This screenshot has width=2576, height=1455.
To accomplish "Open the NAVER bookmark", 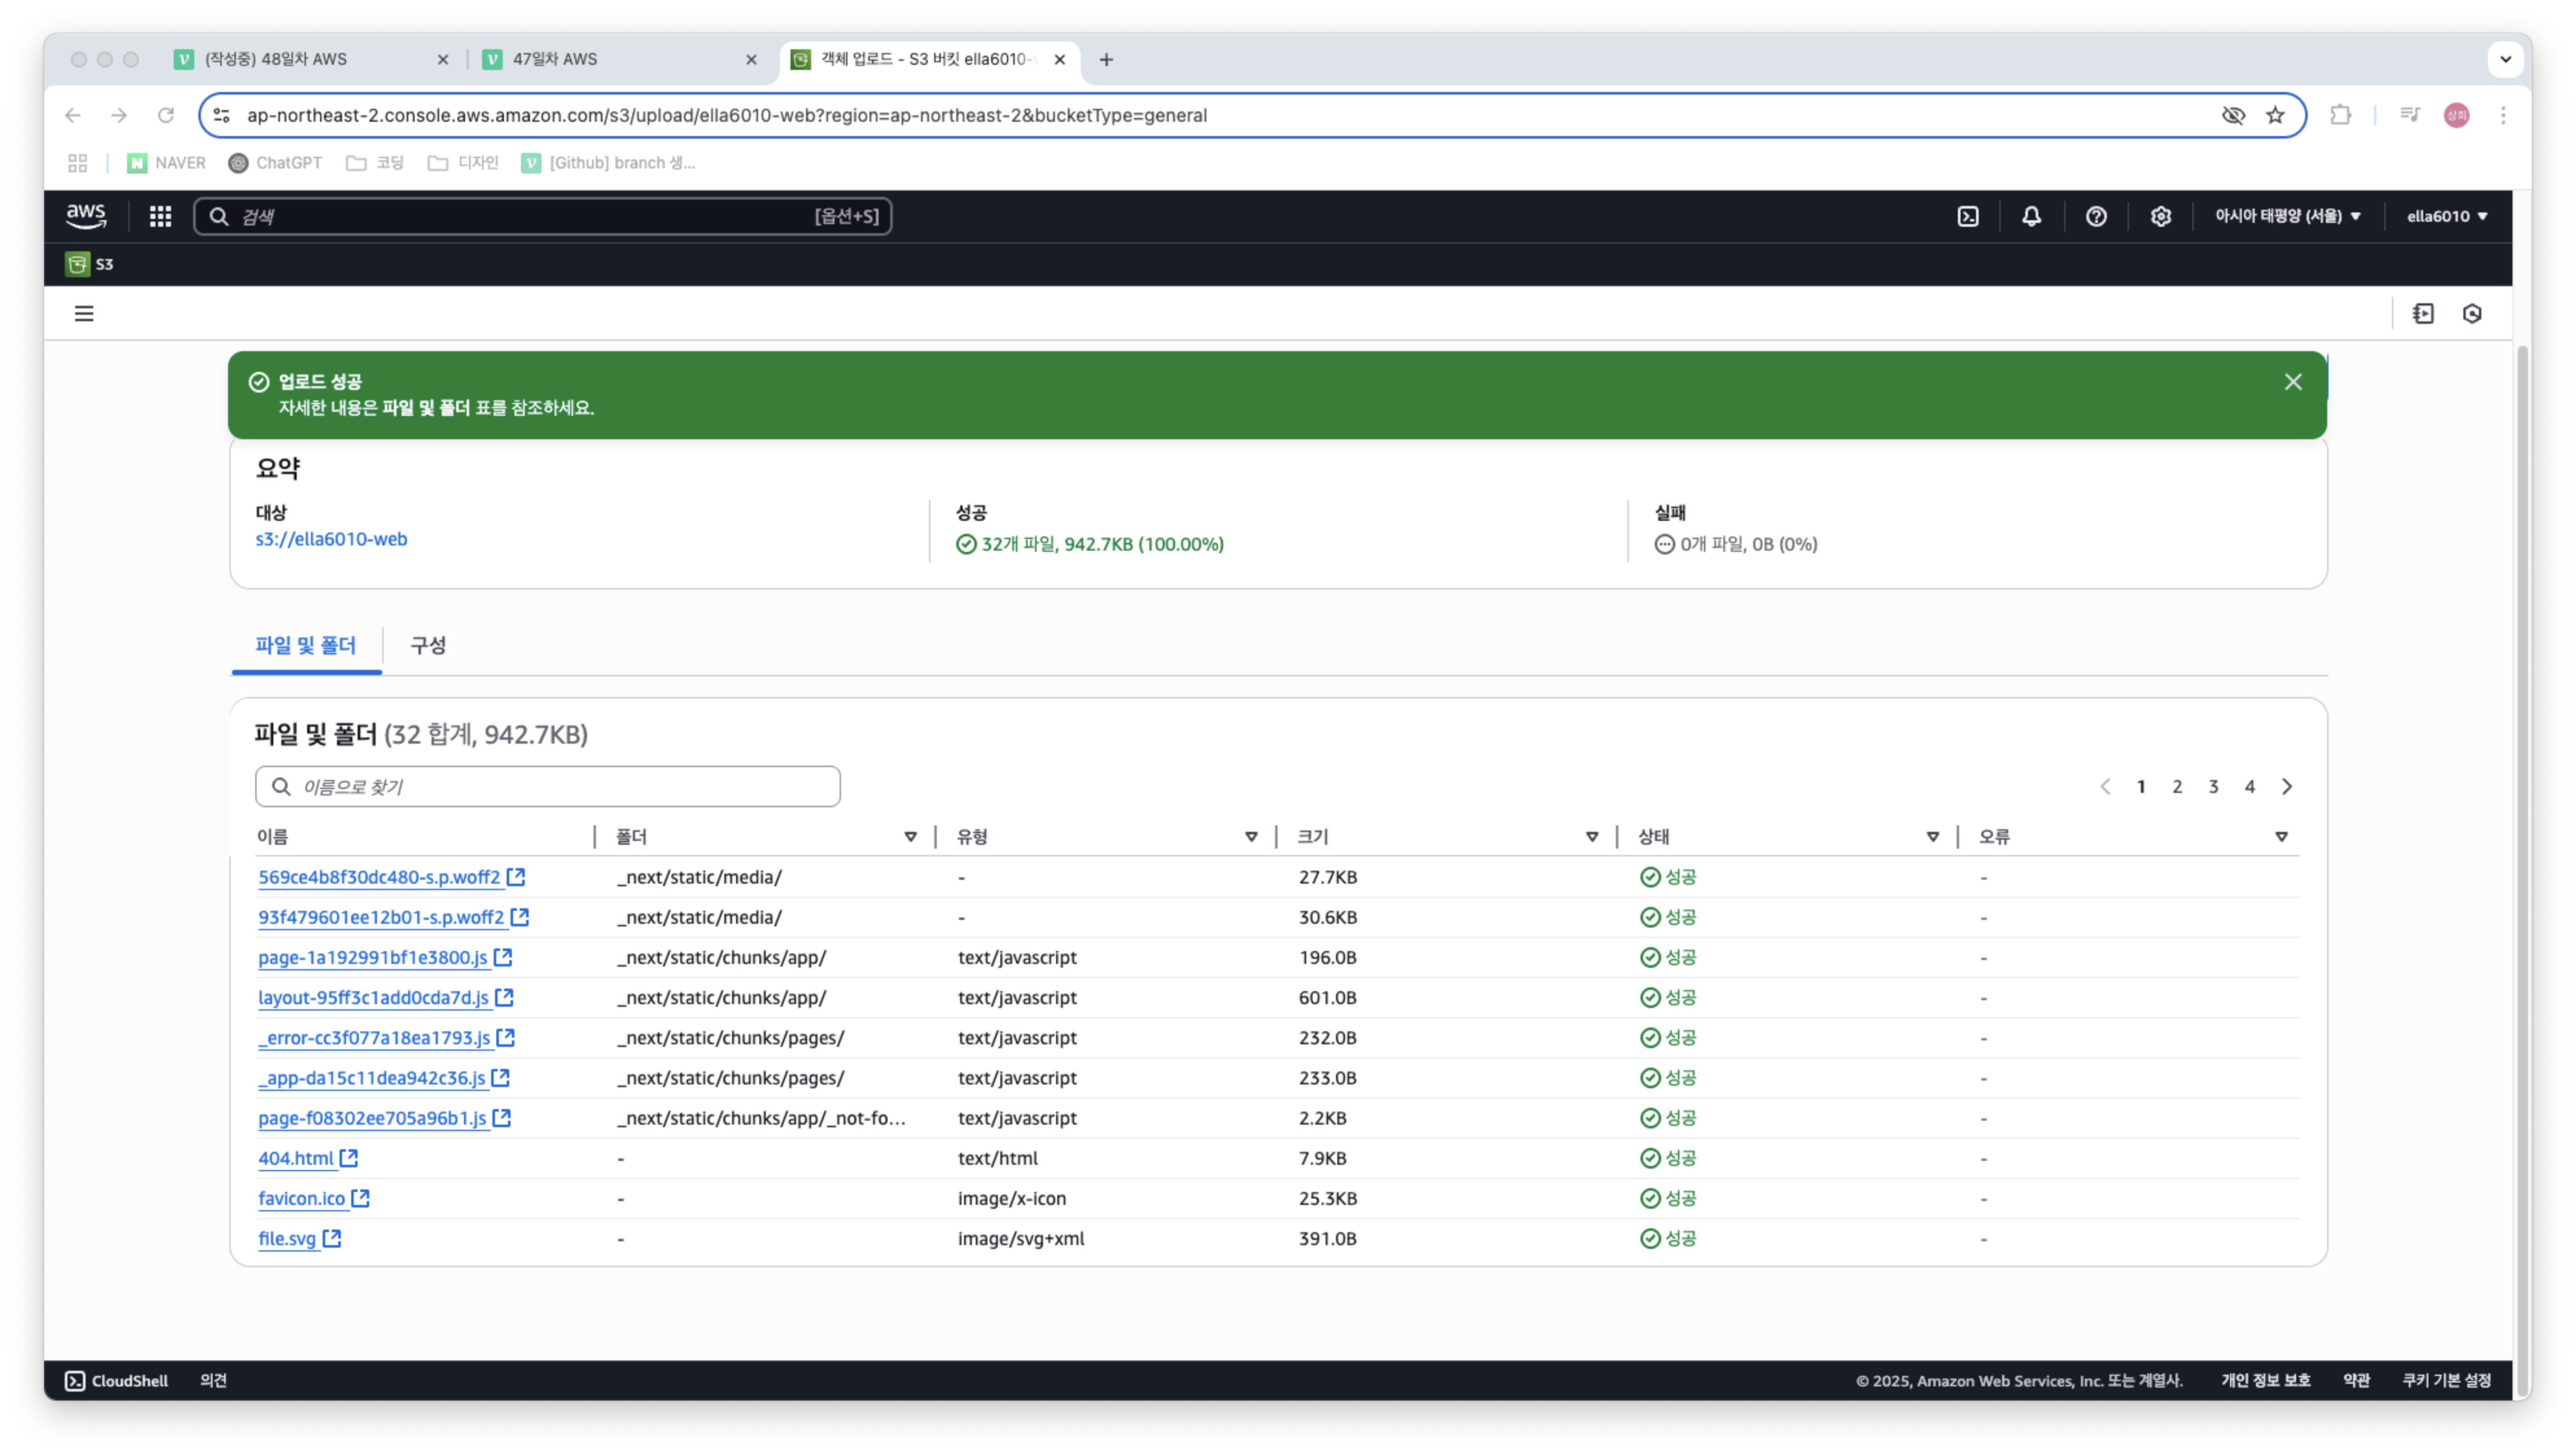I will point(167,163).
